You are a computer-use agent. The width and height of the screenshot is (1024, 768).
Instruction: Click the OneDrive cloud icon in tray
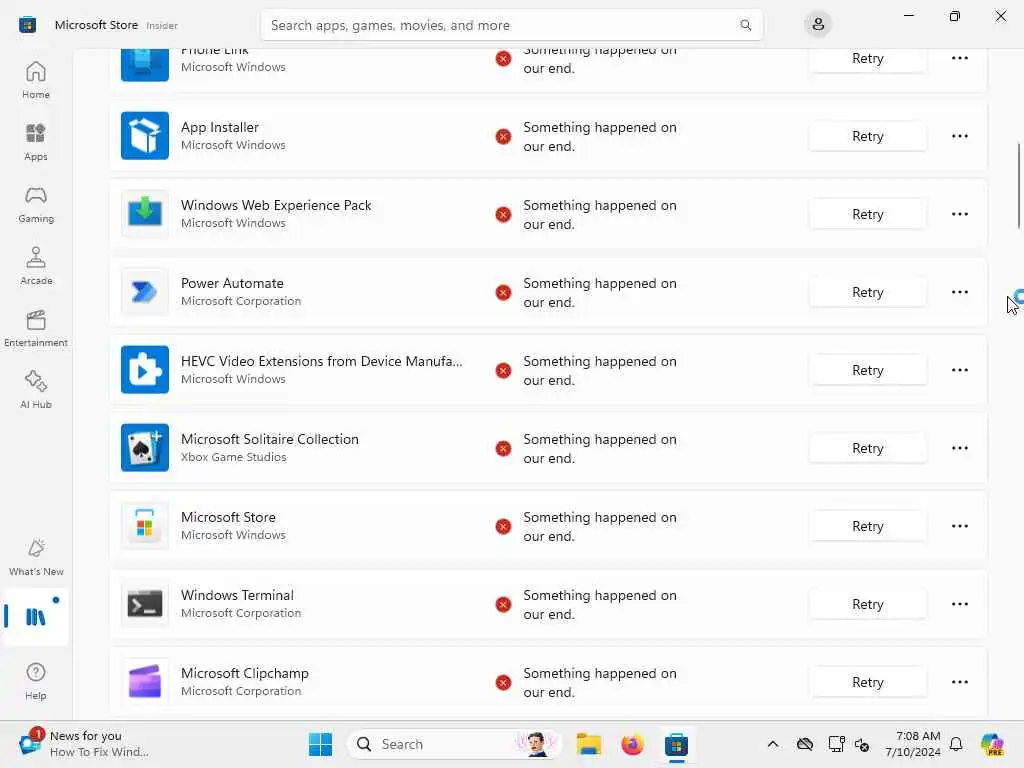[805, 744]
